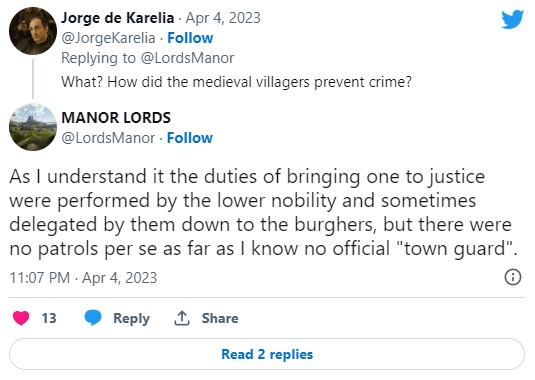The width and height of the screenshot is (535, 380).
Task: Open Read 2 replies button
Action: [x=267, y=354]
